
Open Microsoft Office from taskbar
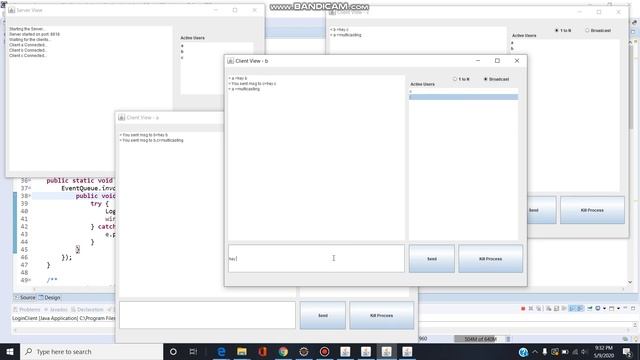(x=262, y=351)
